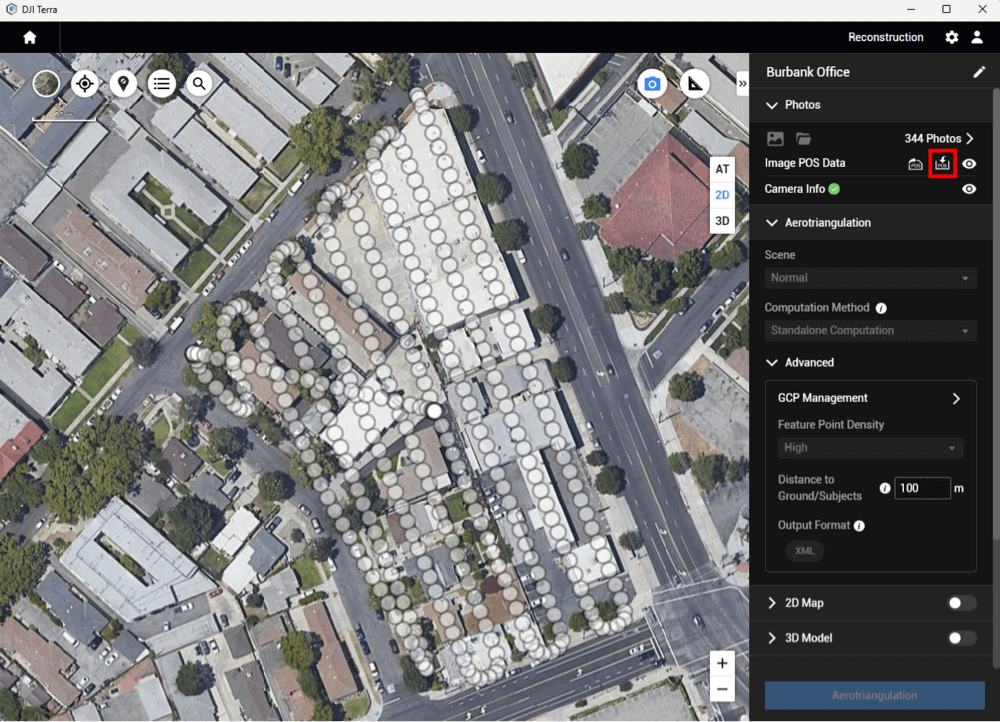Collapse the Photos section
This screenshot has height=722, width=1000.
click(x=773, y=105)
